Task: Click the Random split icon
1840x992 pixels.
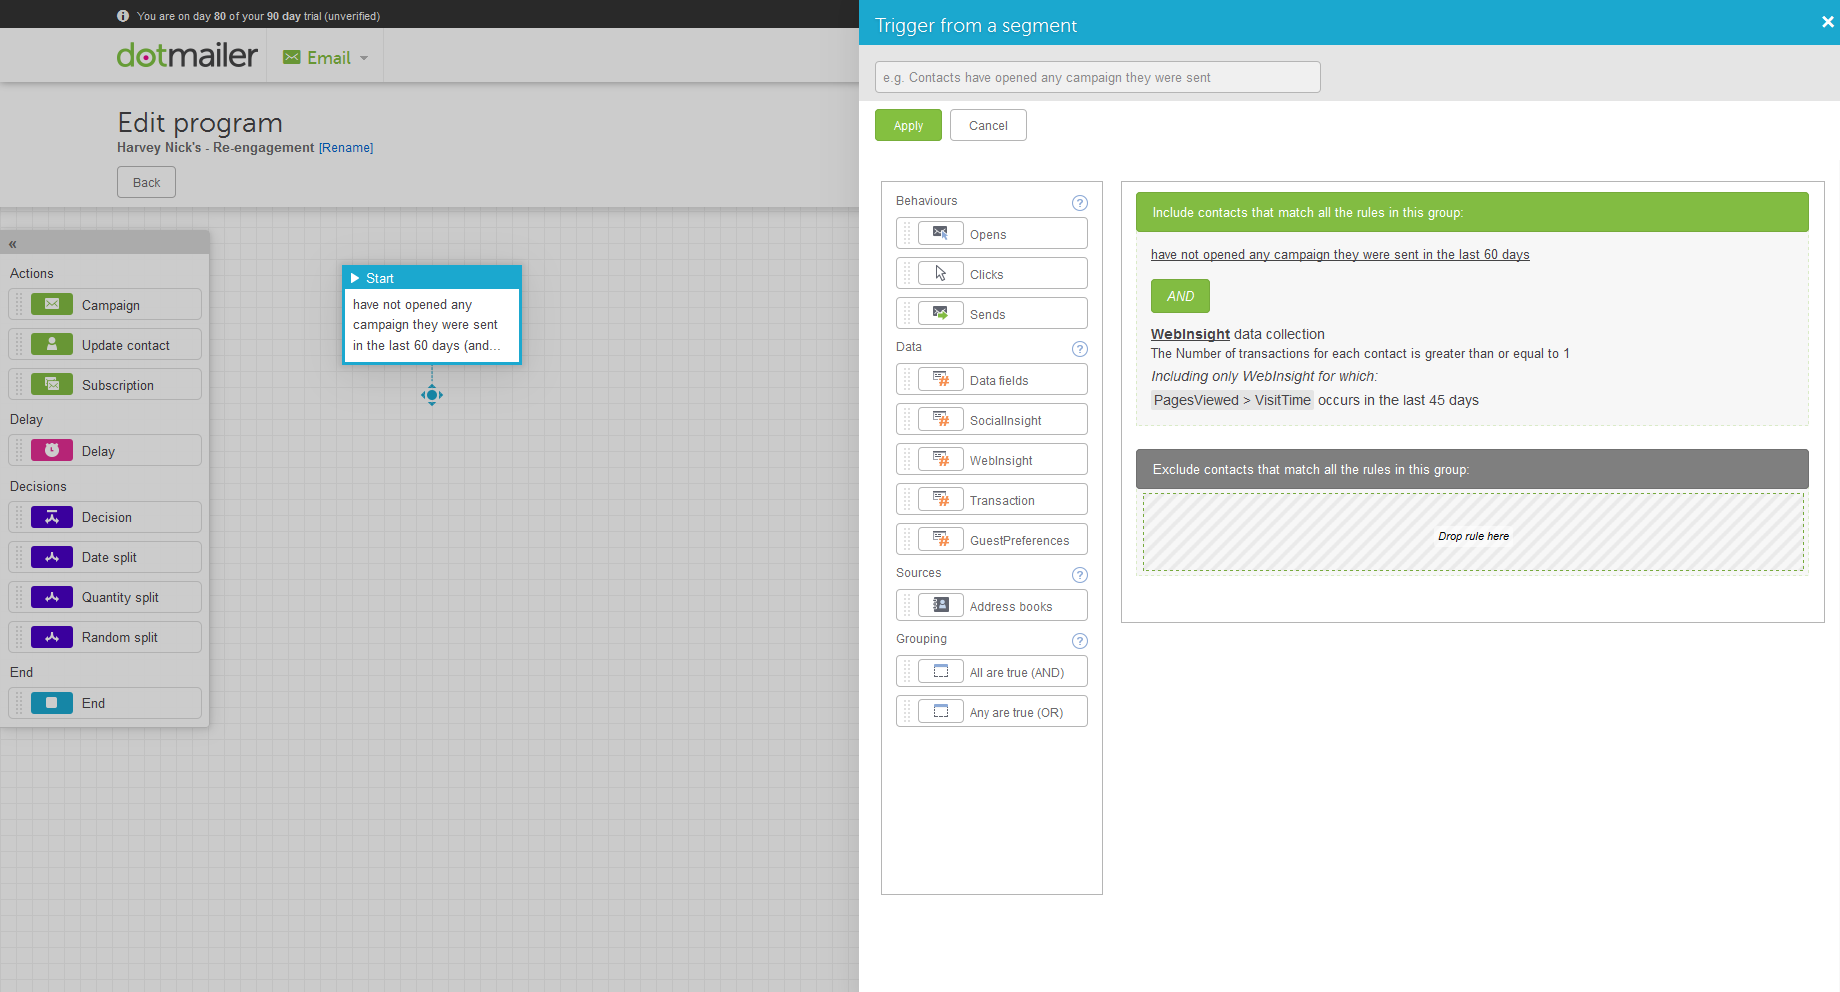Action: click(x=52, y=637)
